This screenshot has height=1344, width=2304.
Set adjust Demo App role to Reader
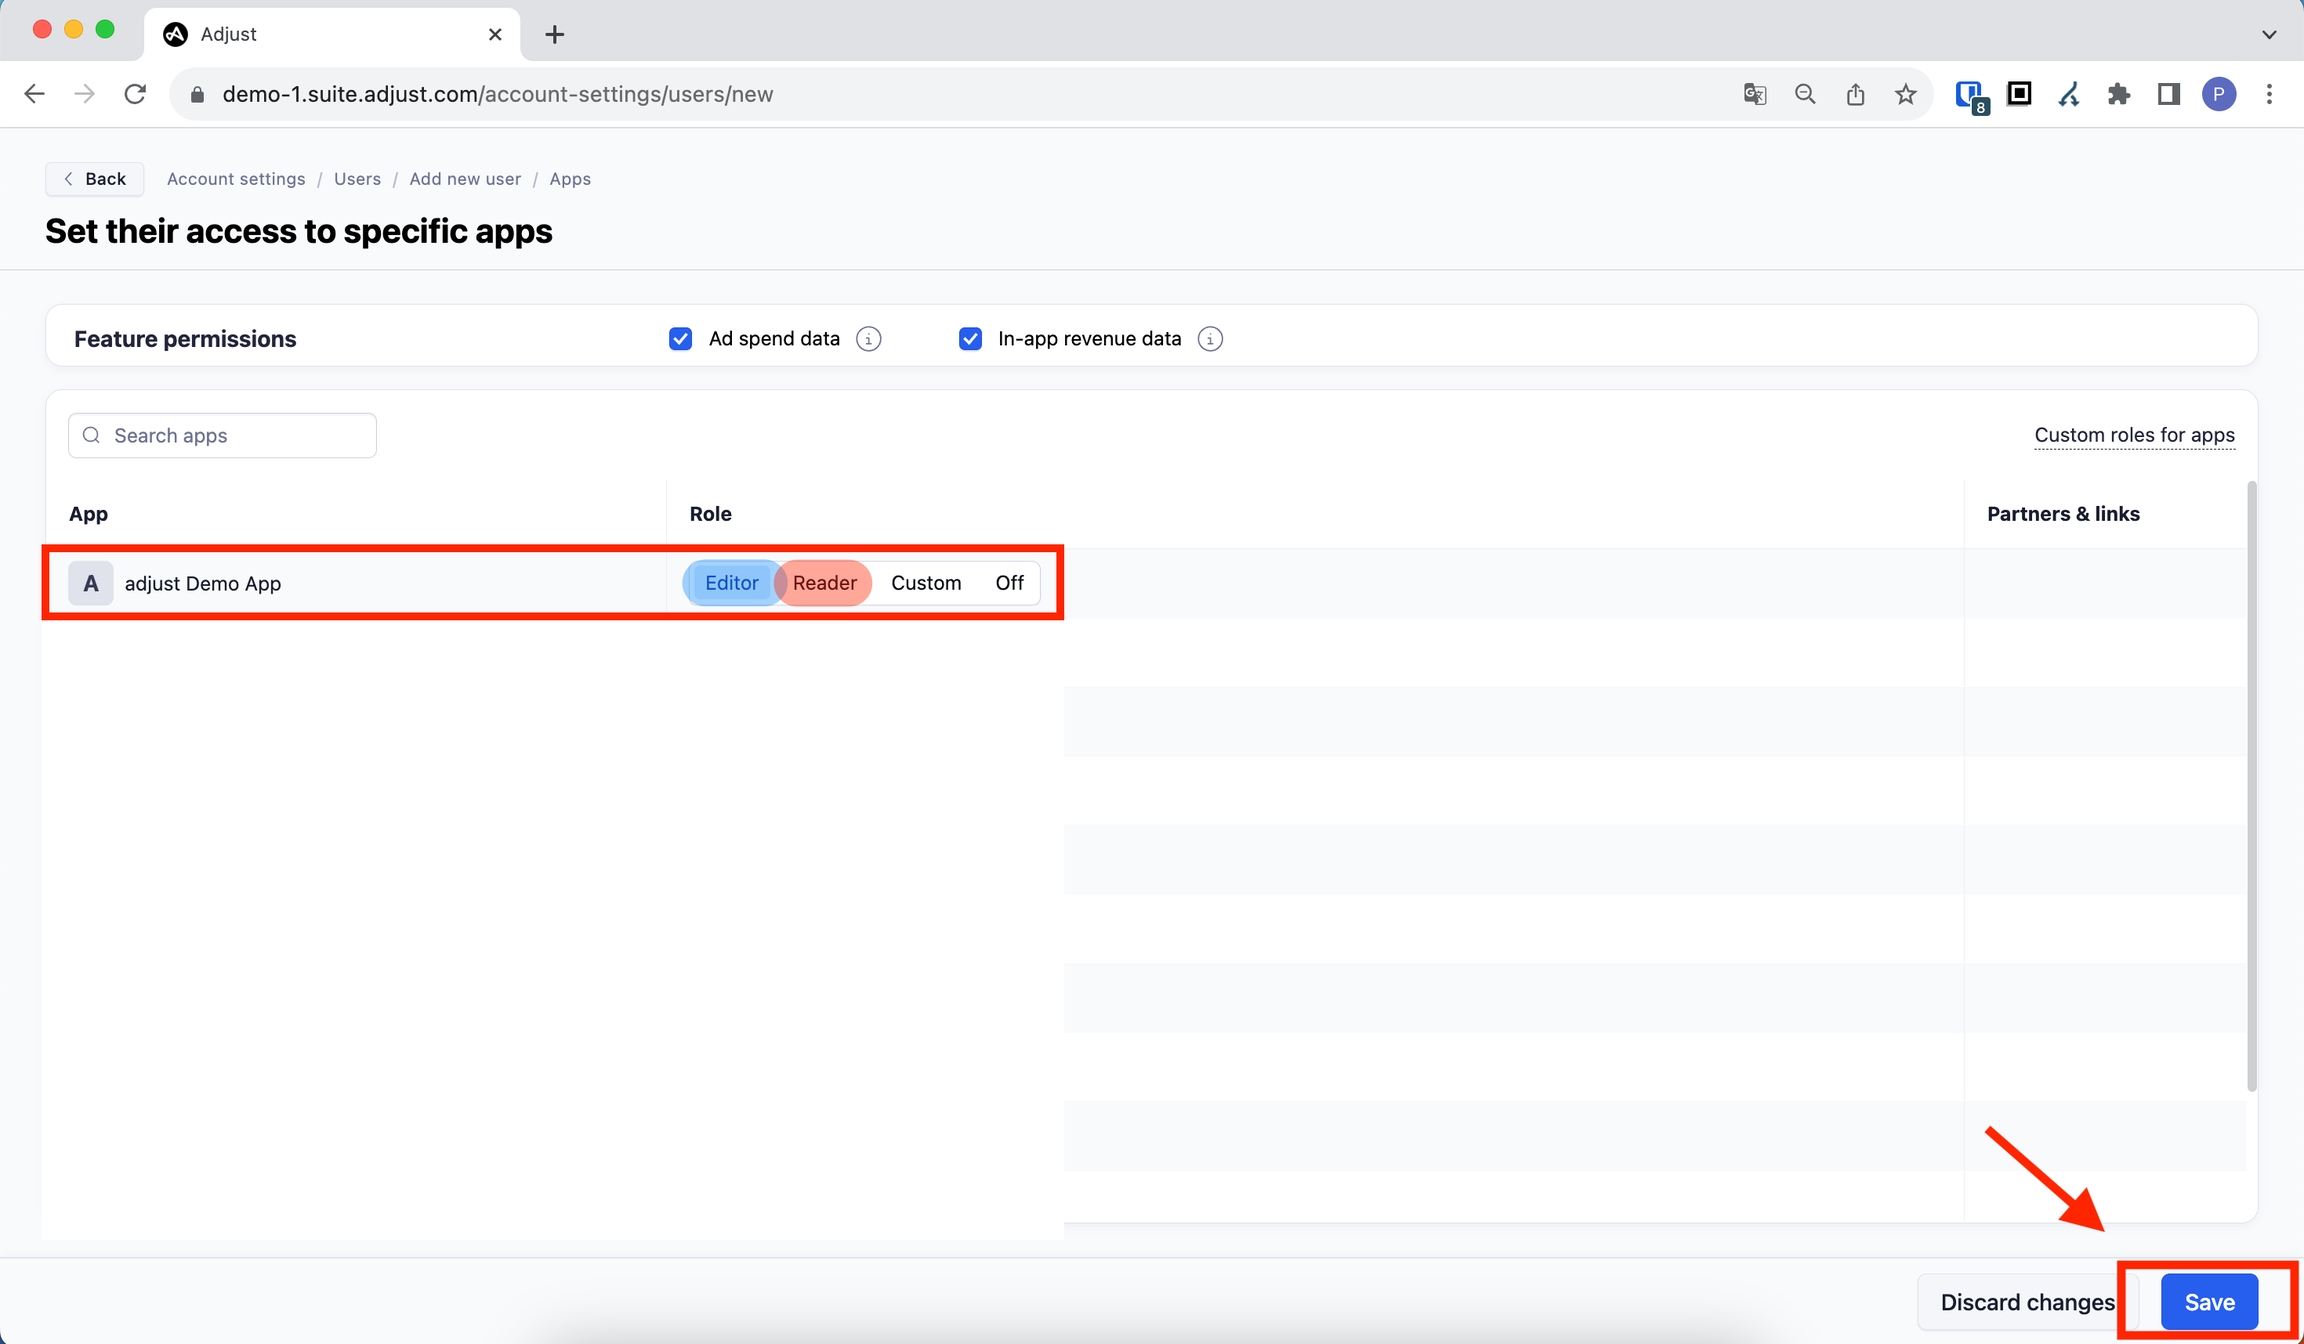(824, 583)
